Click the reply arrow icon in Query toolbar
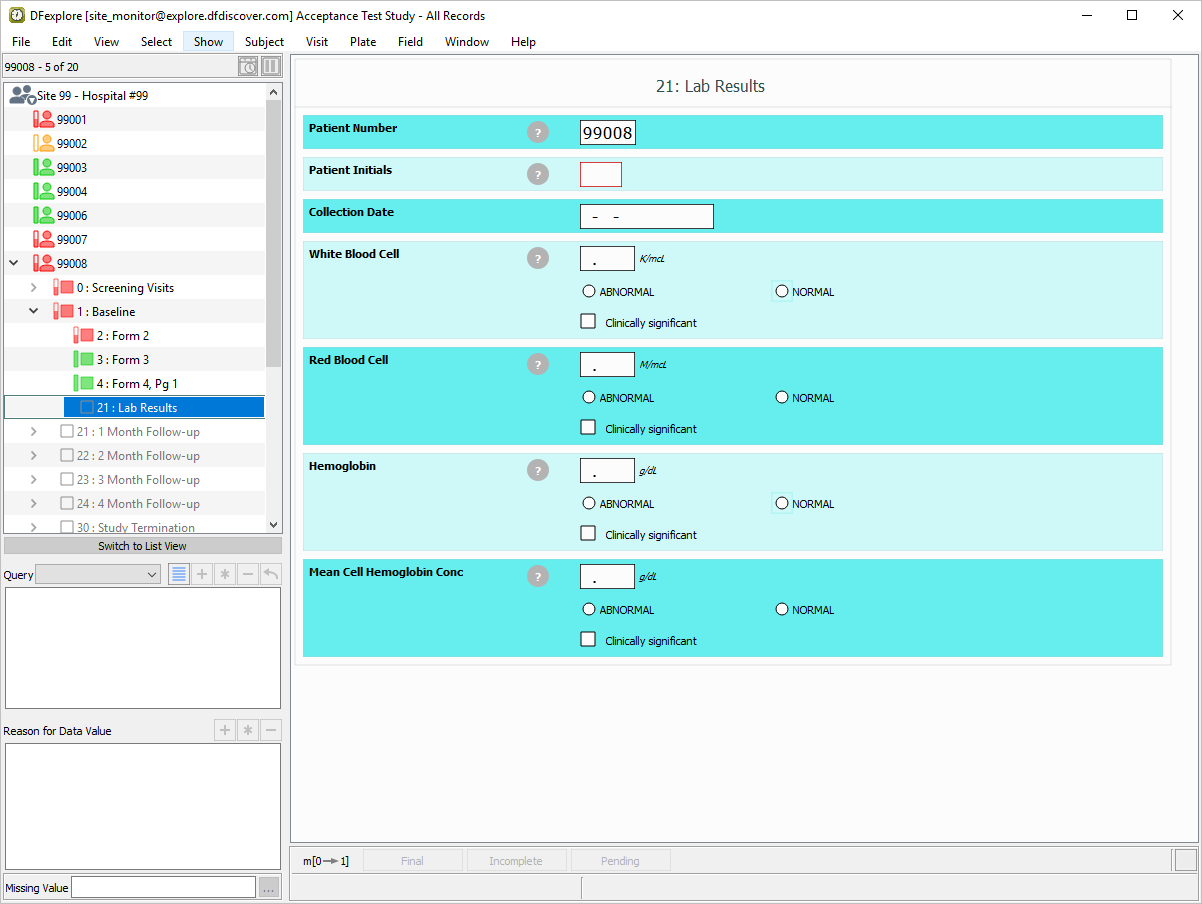 tap(270, 574)
